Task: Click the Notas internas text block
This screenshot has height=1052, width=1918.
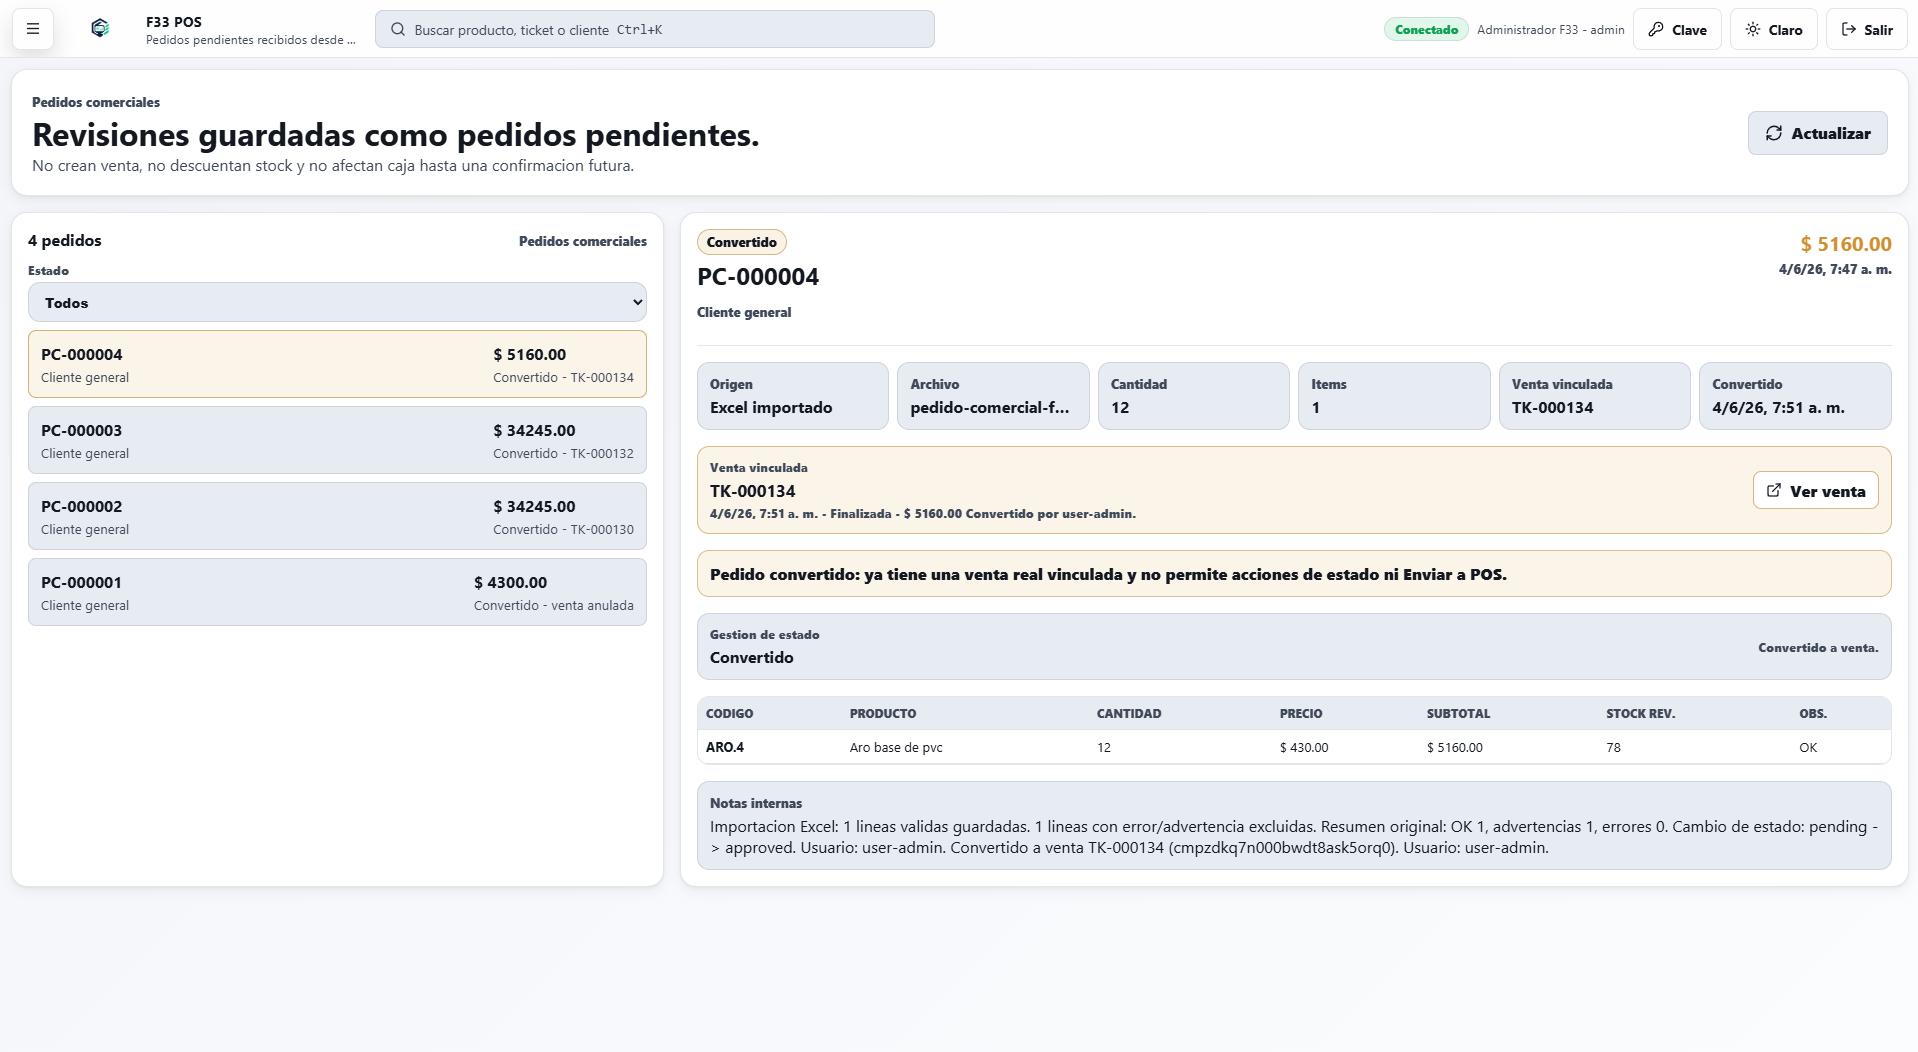Action: pyautogui.click(x=1294, y=825)
